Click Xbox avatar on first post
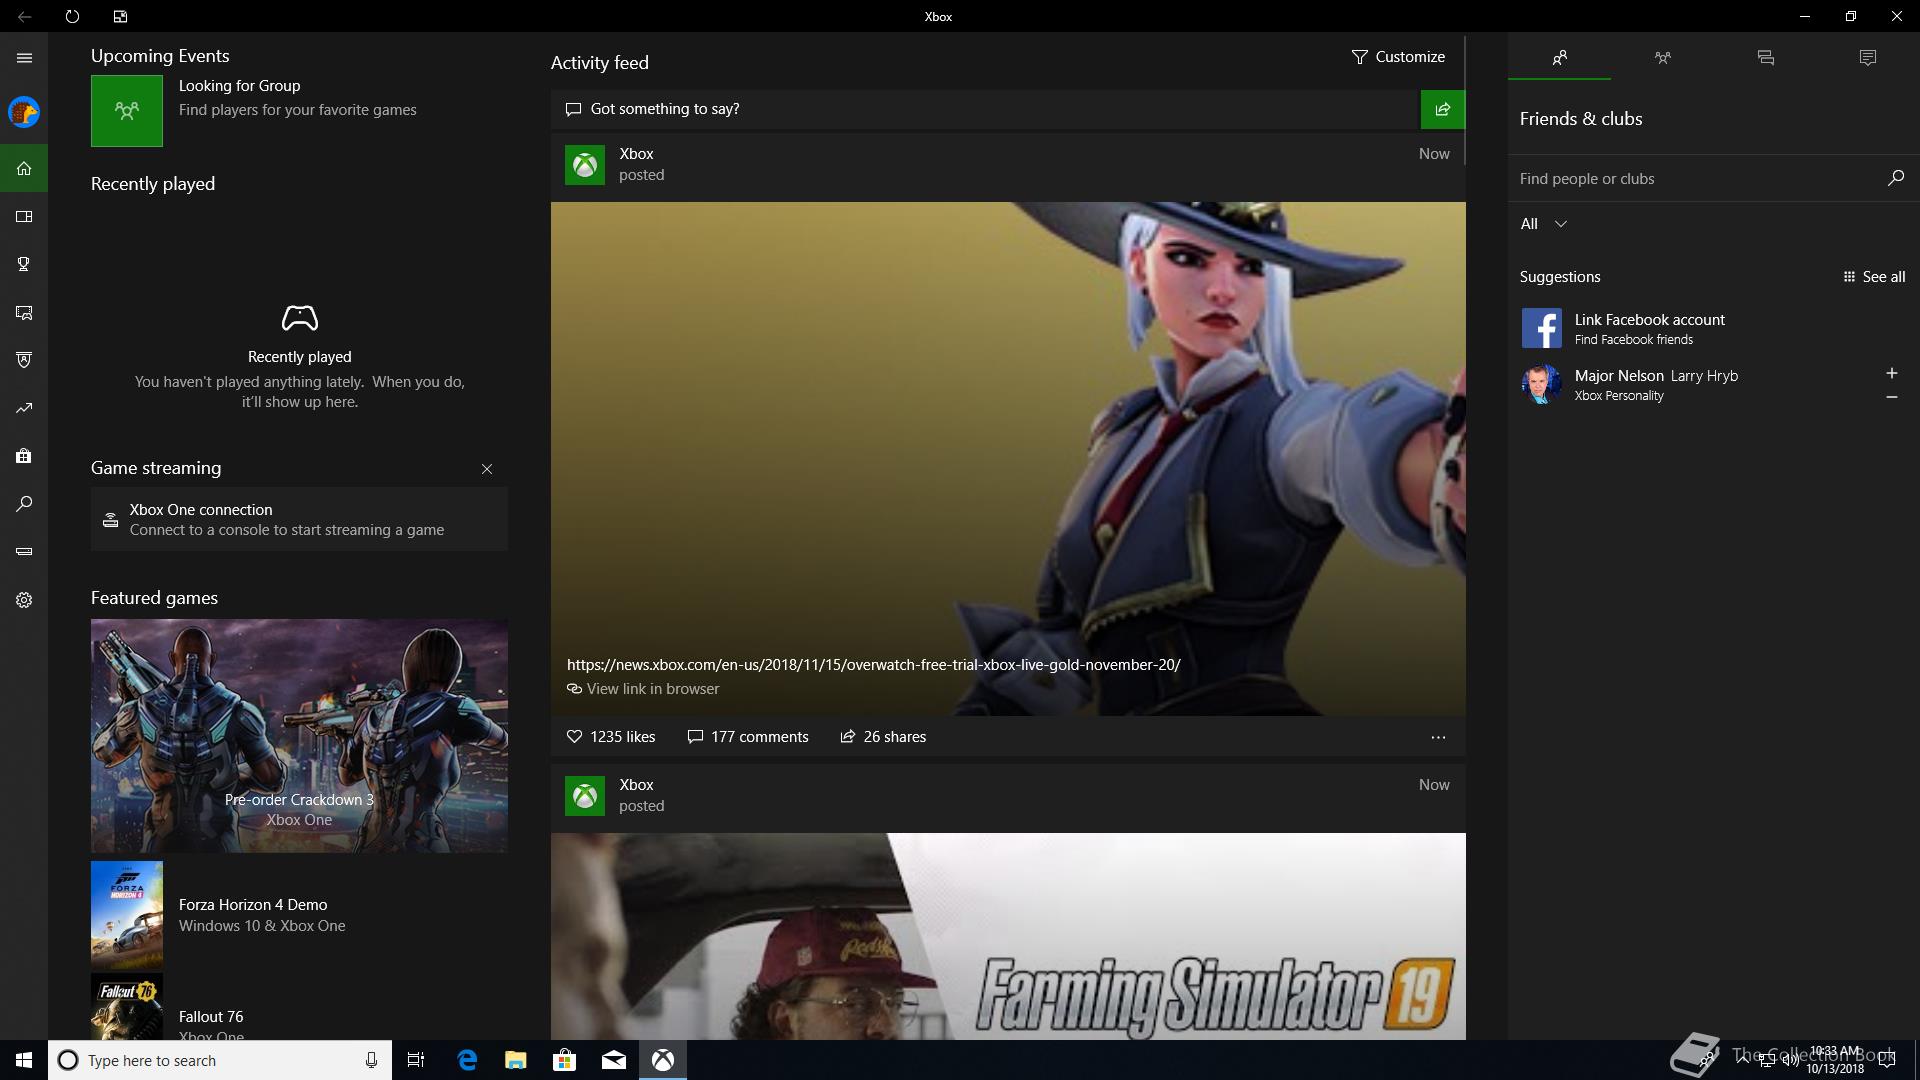Viewport: 1920px width, 1080px height. (585, 165)
